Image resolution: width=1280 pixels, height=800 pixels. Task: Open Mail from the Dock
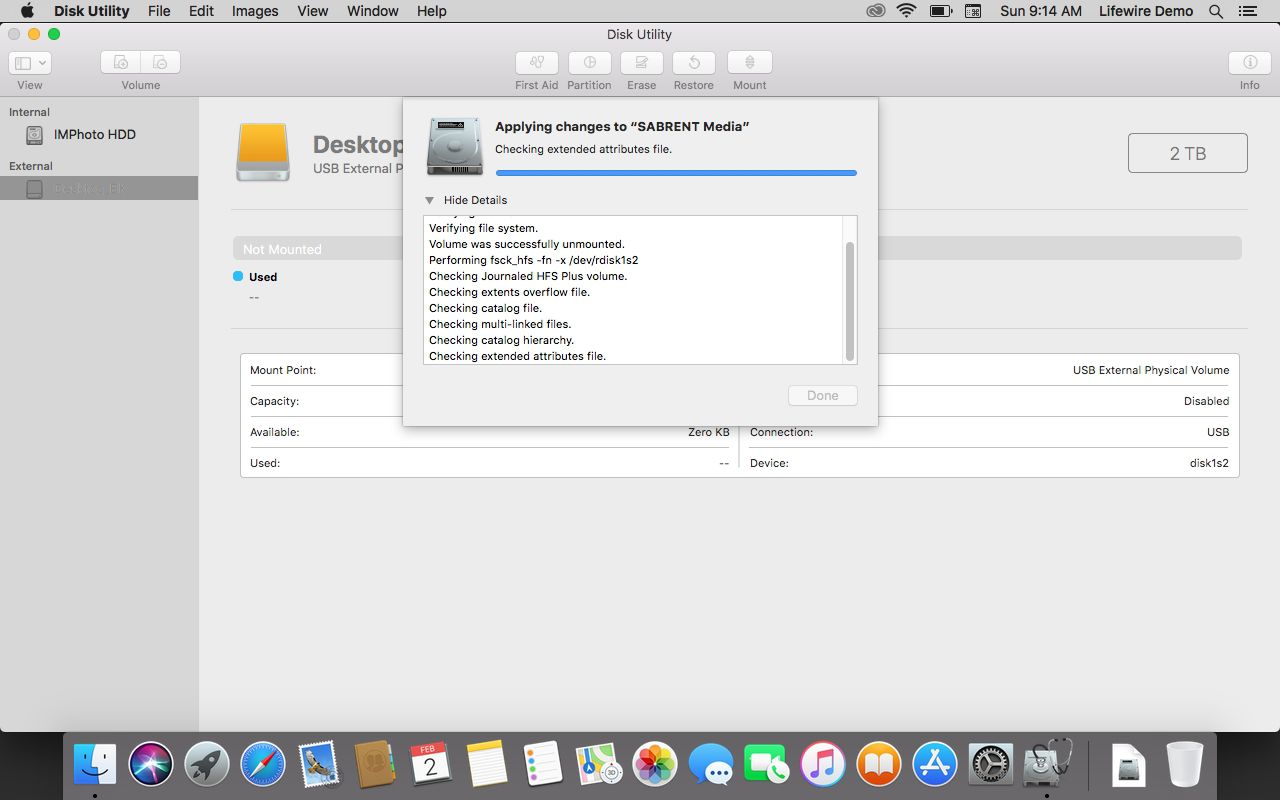click(319, 765)
